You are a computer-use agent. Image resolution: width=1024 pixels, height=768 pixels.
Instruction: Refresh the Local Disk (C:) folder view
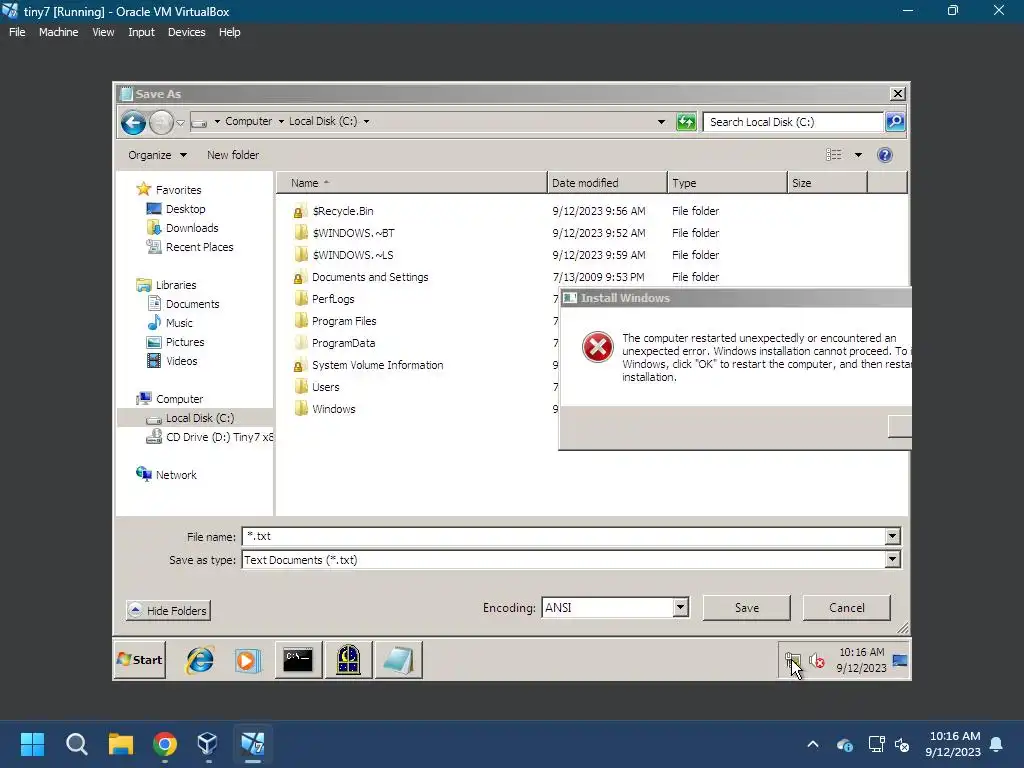tap(686, 121)
